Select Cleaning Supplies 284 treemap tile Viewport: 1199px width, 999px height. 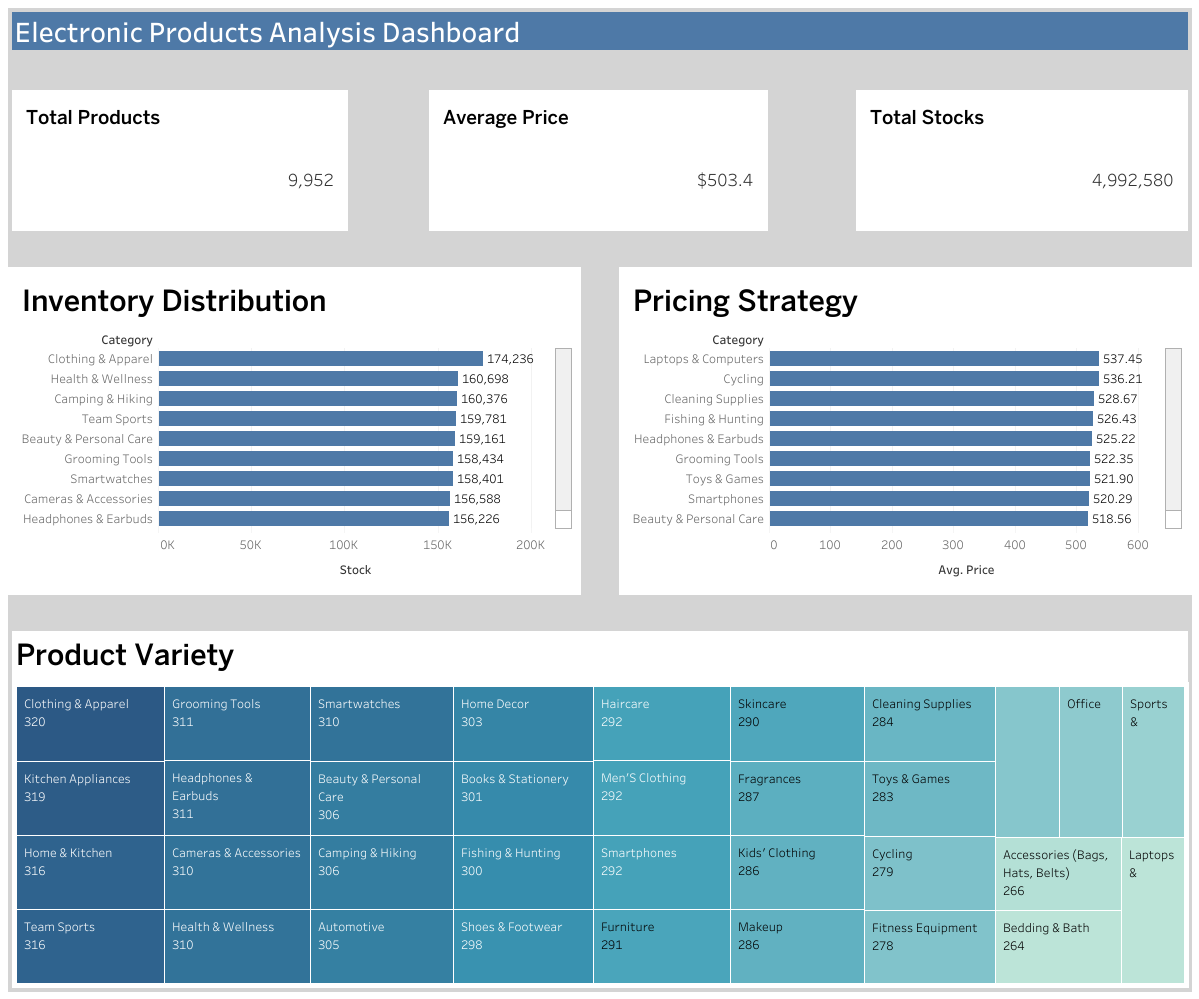click(930, 724)
